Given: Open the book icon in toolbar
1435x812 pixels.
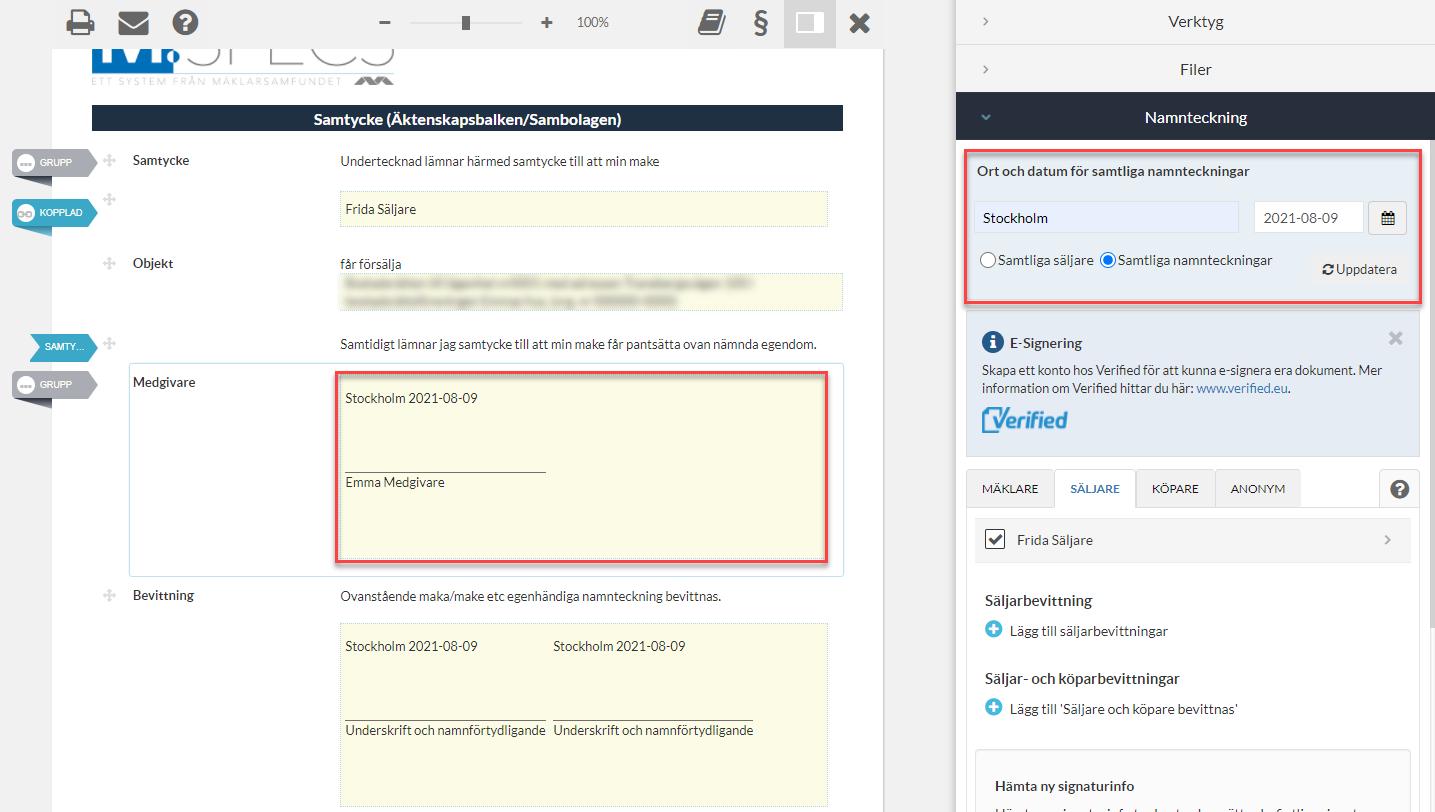Looking at the screenshot, I should pyautogui.click(x=711, y=22).
